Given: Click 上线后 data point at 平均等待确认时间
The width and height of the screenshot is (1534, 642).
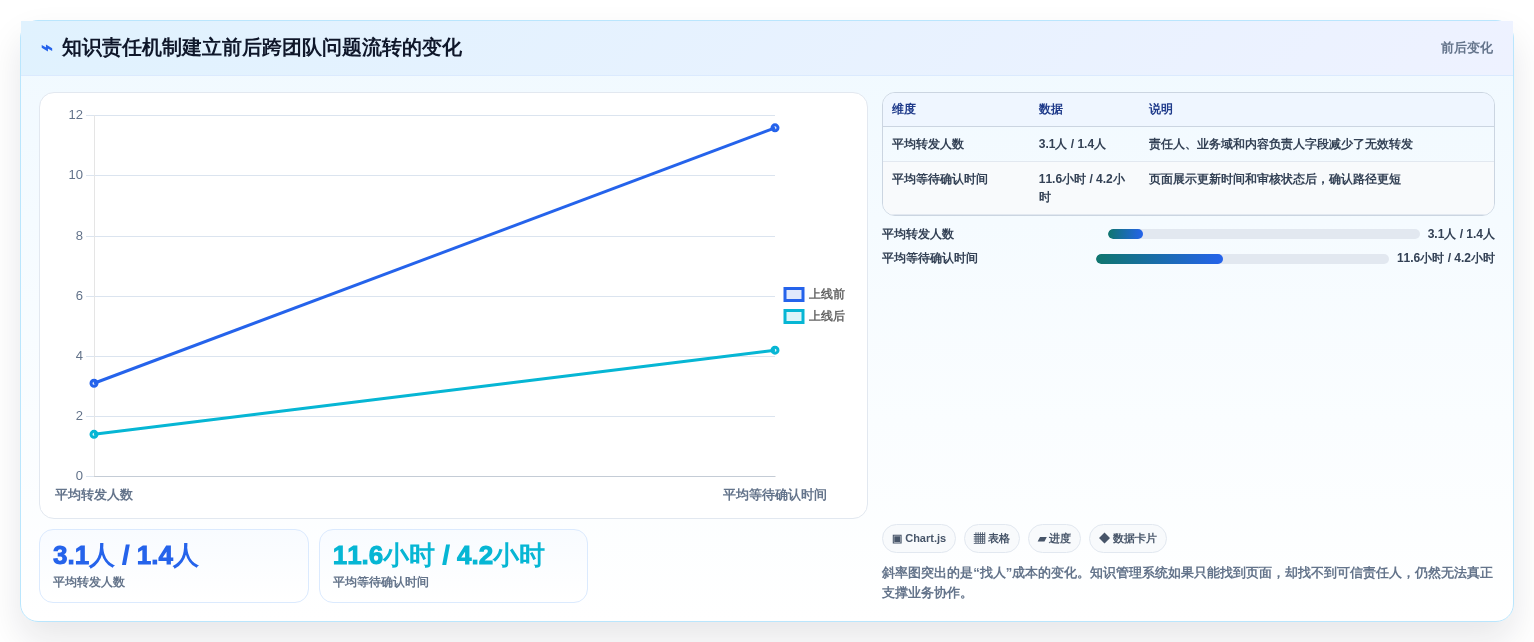Looking at the screenshot, I should pos(775,350).
